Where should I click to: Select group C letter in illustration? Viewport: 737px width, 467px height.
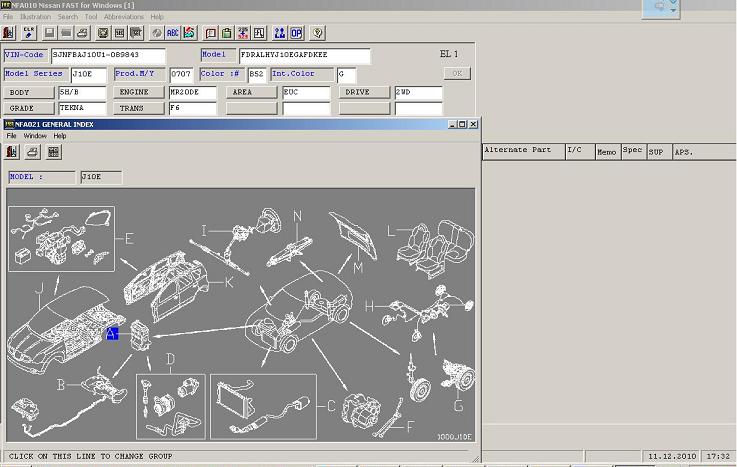coord(331,406)
